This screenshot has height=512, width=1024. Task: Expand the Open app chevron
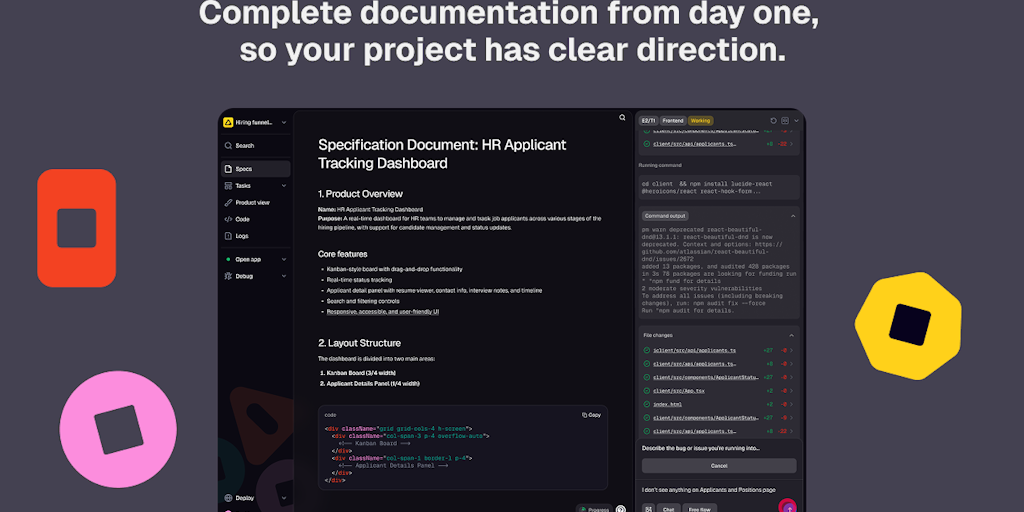click(x=283, y=259)
